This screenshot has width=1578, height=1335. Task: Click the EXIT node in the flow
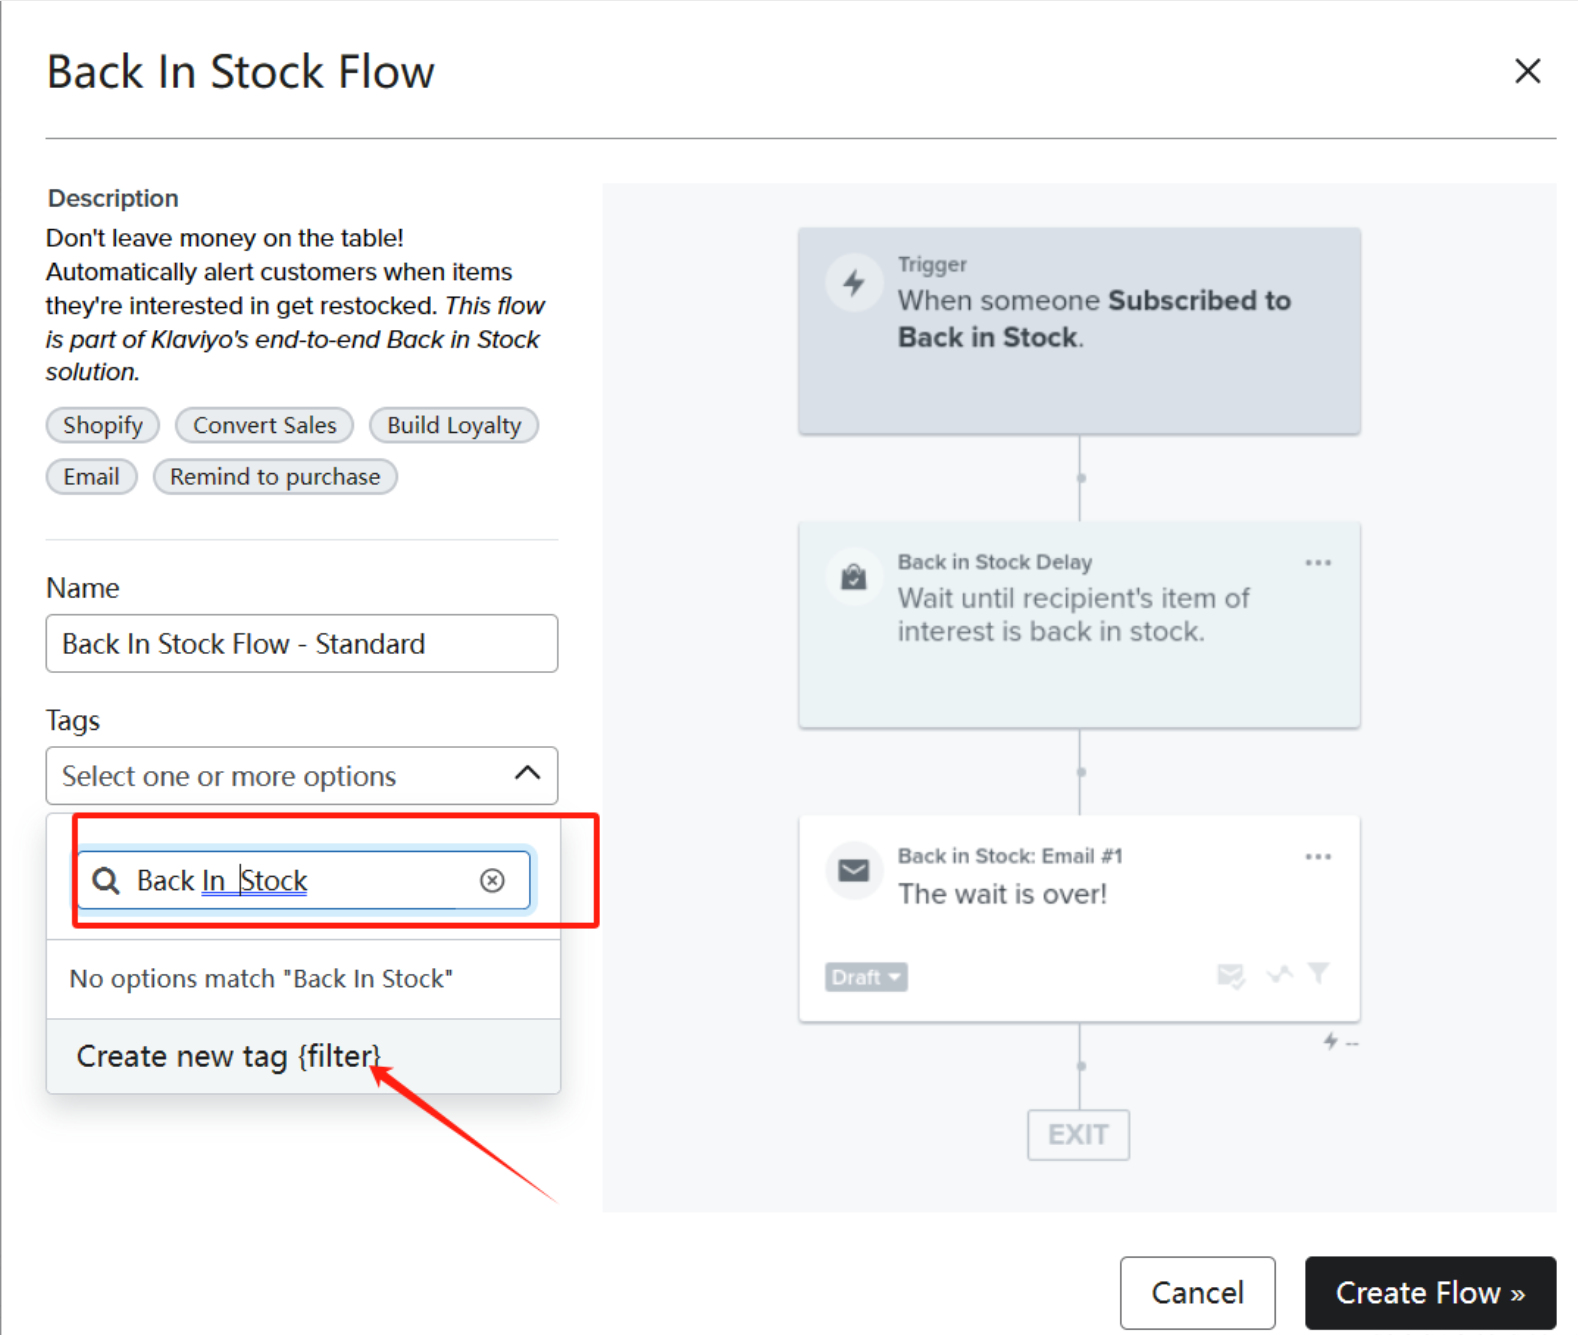click(x=1078, y=1135)
